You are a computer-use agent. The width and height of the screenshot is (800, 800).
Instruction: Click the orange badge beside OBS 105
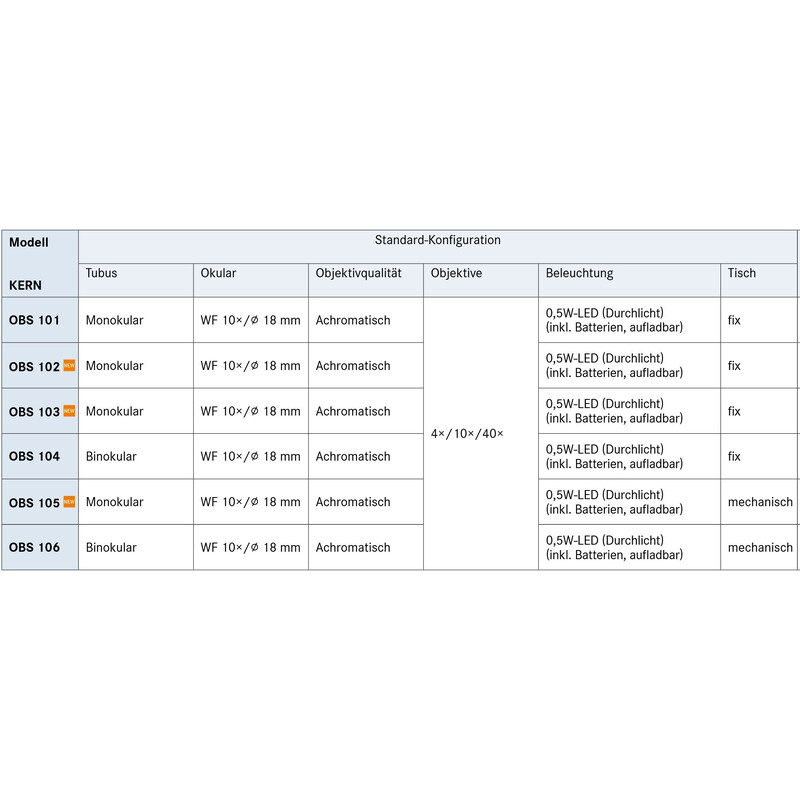[x=69, y=502]
